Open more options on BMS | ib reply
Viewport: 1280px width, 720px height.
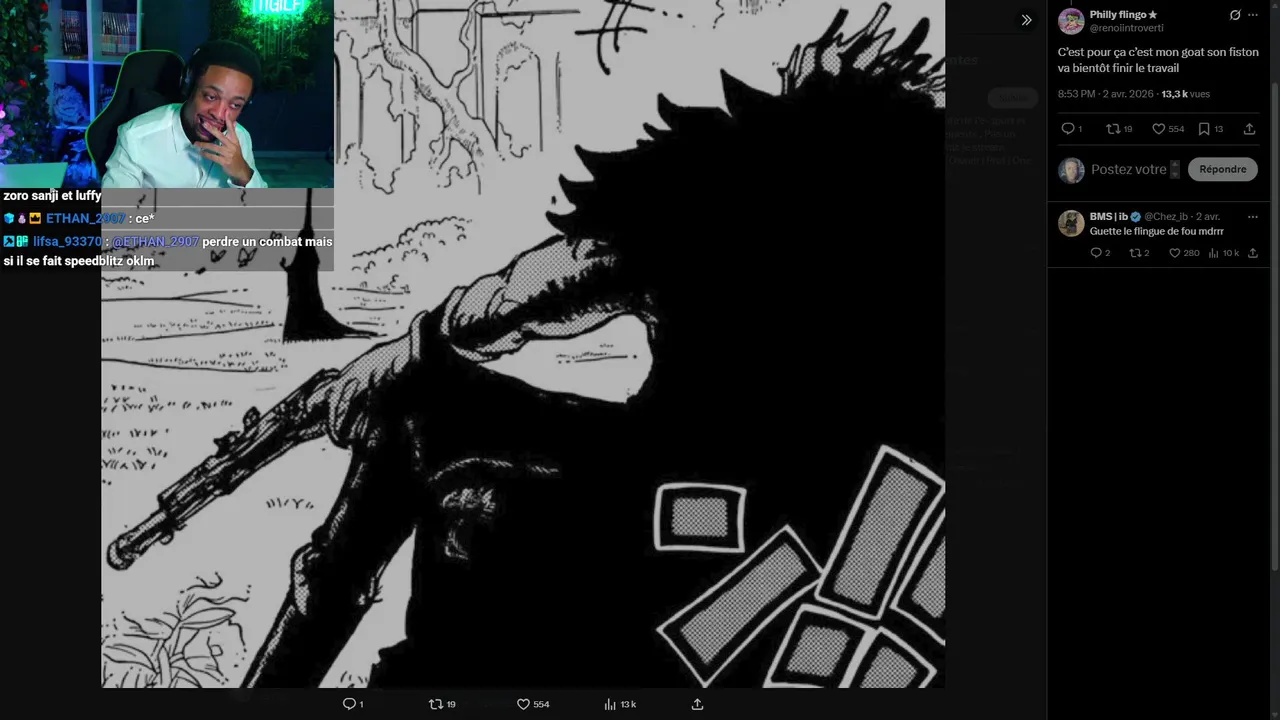click(1253, 216)
